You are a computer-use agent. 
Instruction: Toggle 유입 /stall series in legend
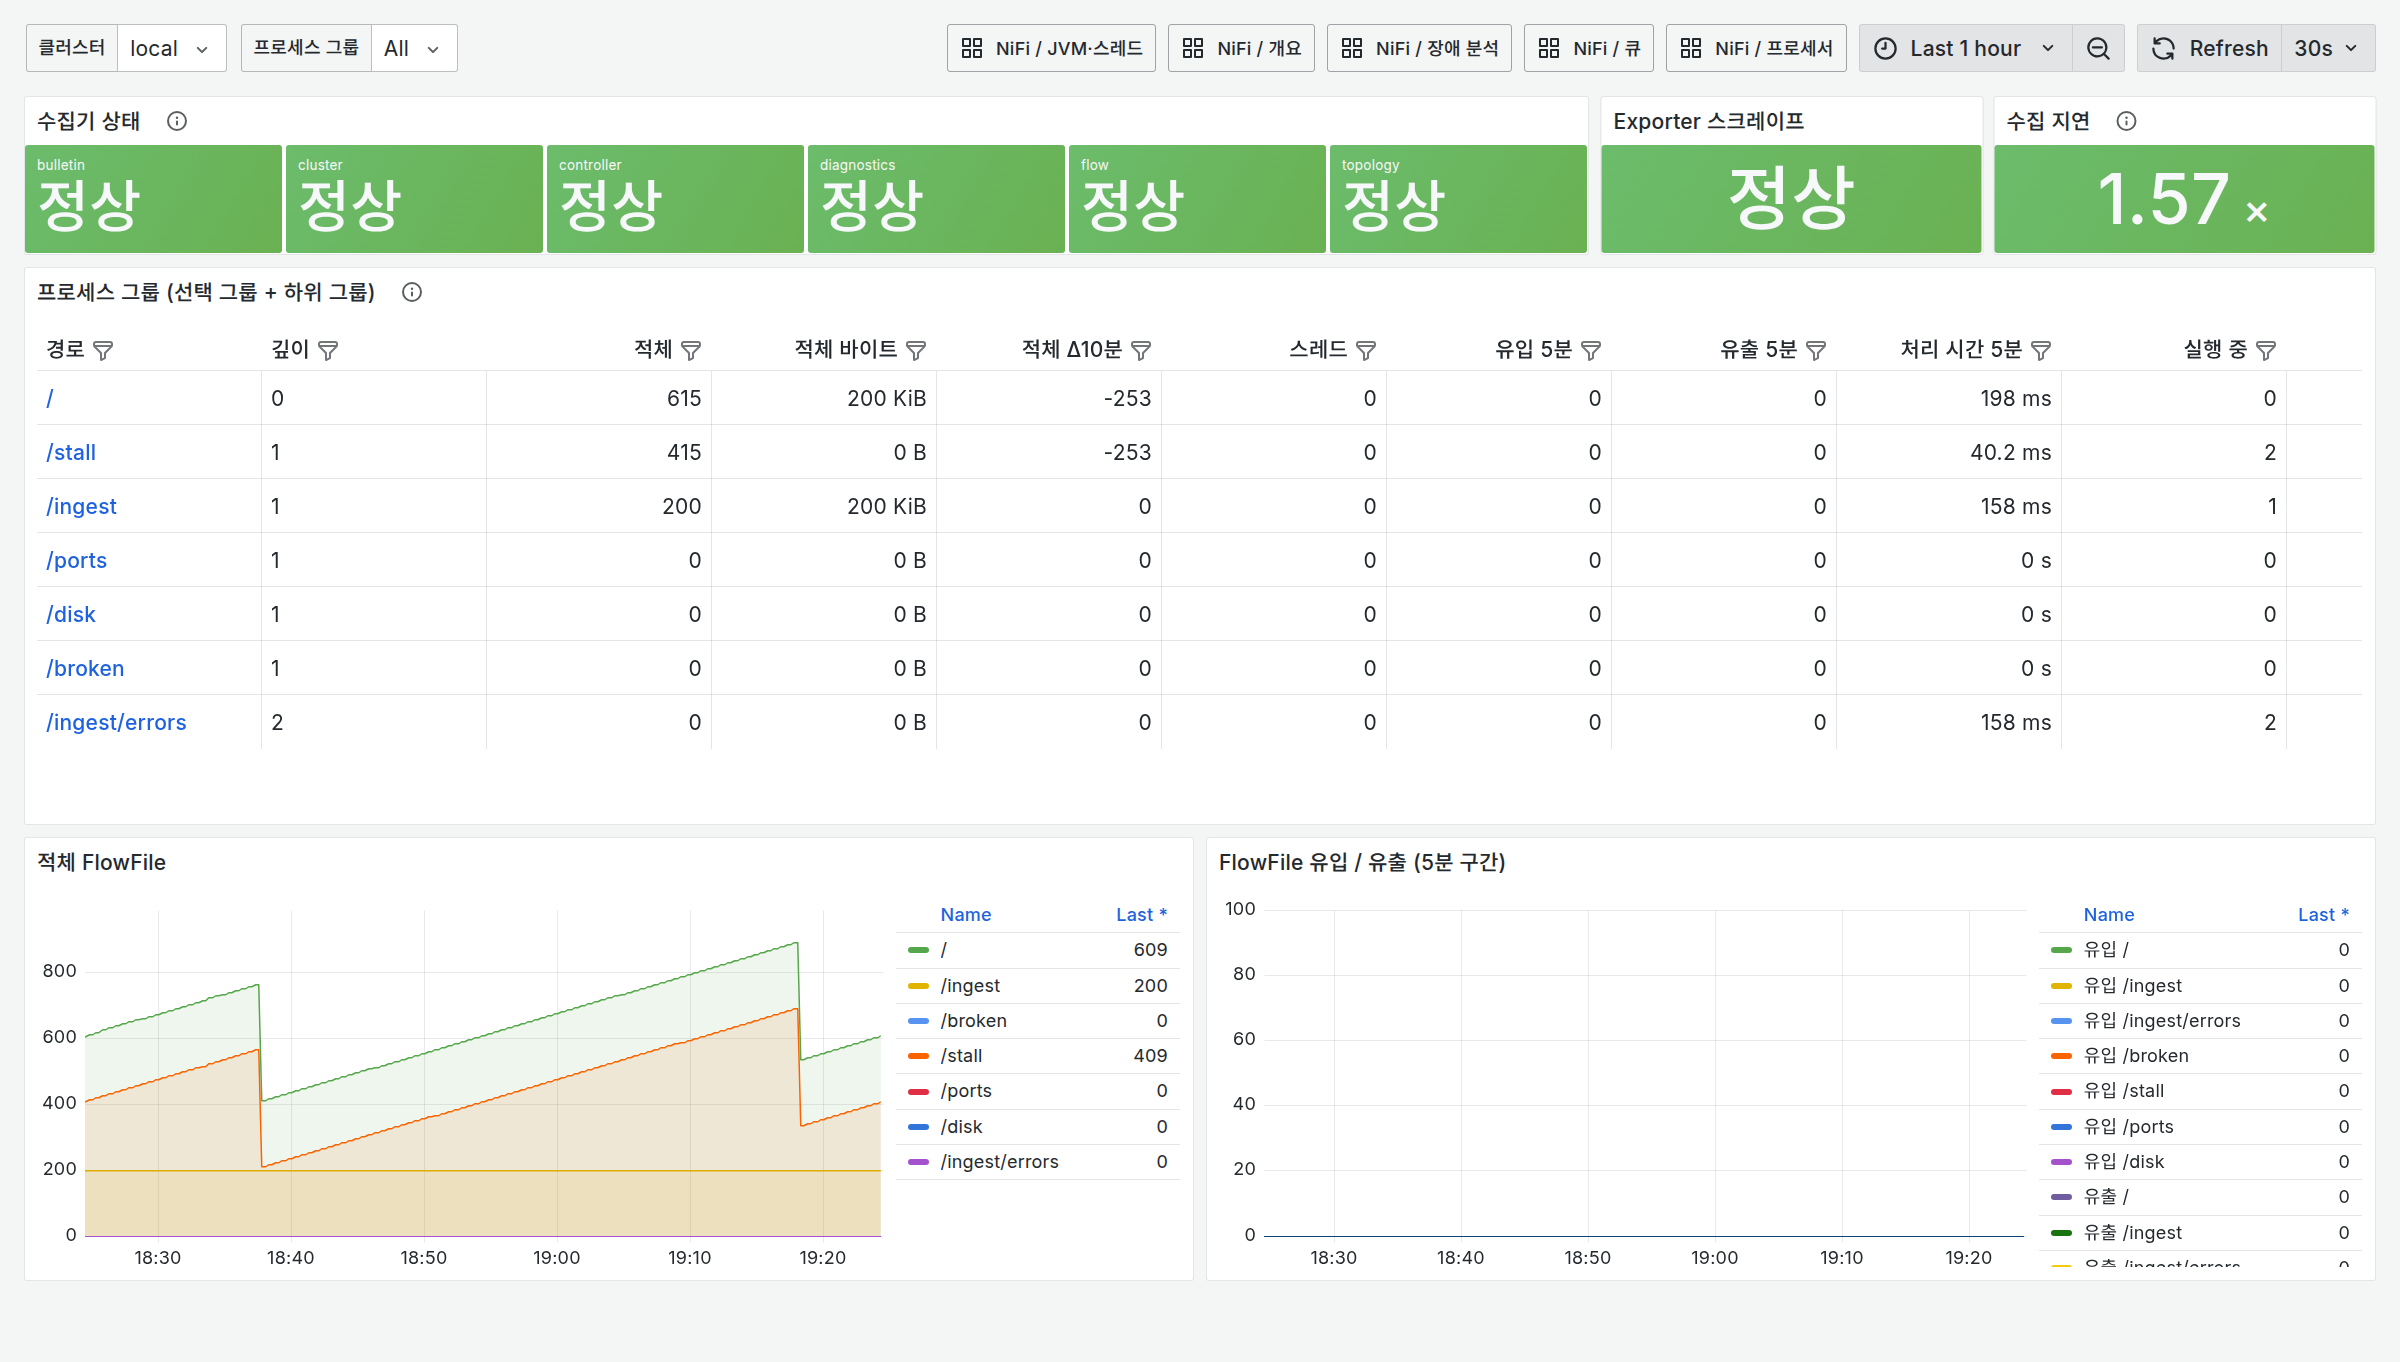2123,1091
